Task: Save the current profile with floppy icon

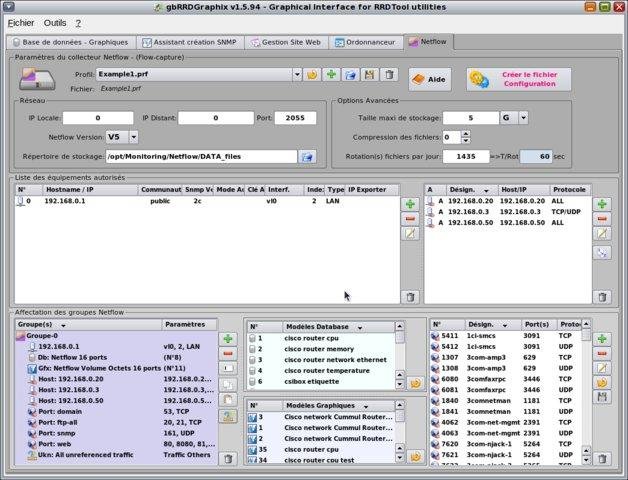Action: tap(370, 75)
